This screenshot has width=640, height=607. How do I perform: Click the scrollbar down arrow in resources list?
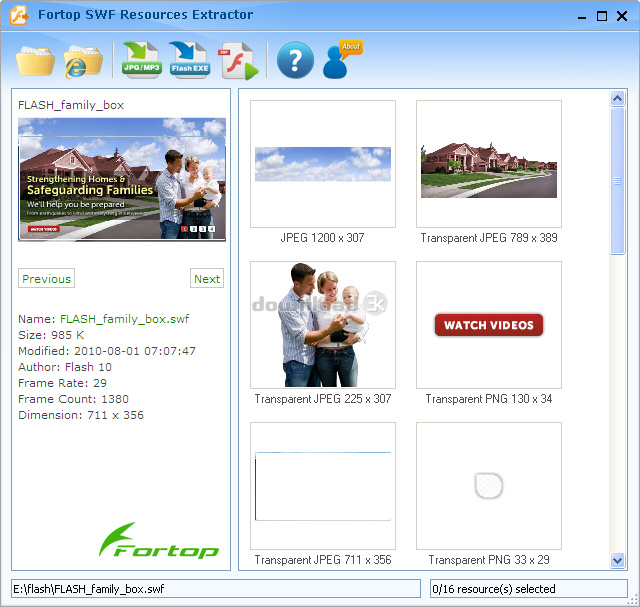[618, 561]
